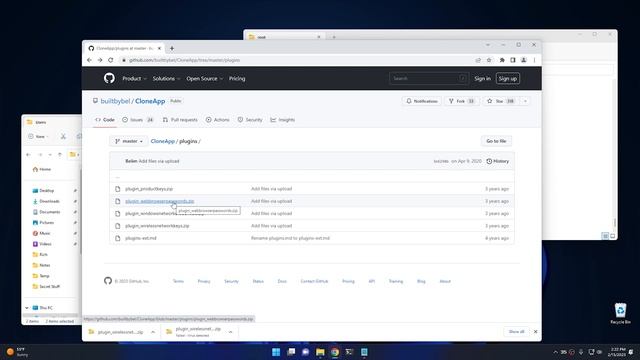Click the CloneApp breadcrumb link

[162, 141]
